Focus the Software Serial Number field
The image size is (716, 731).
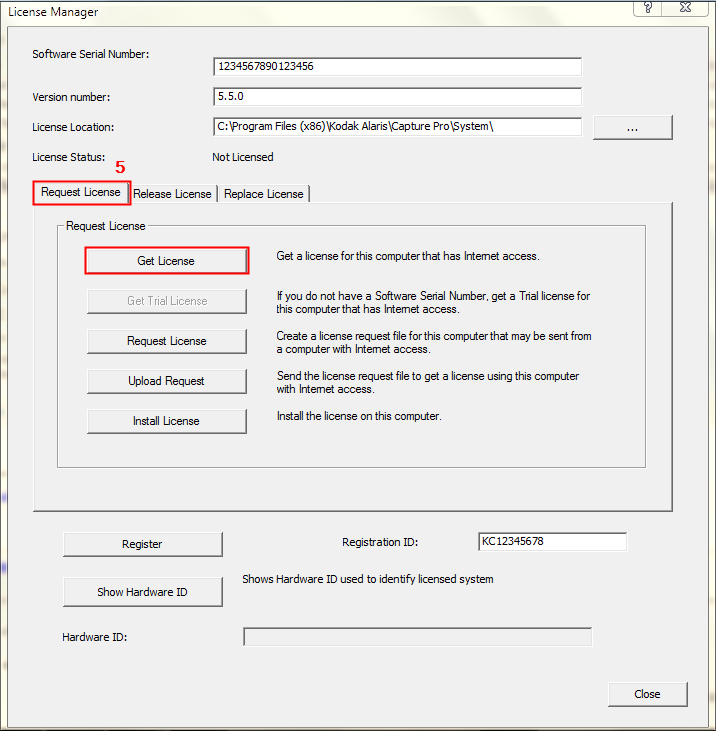(x=397, y=67)
